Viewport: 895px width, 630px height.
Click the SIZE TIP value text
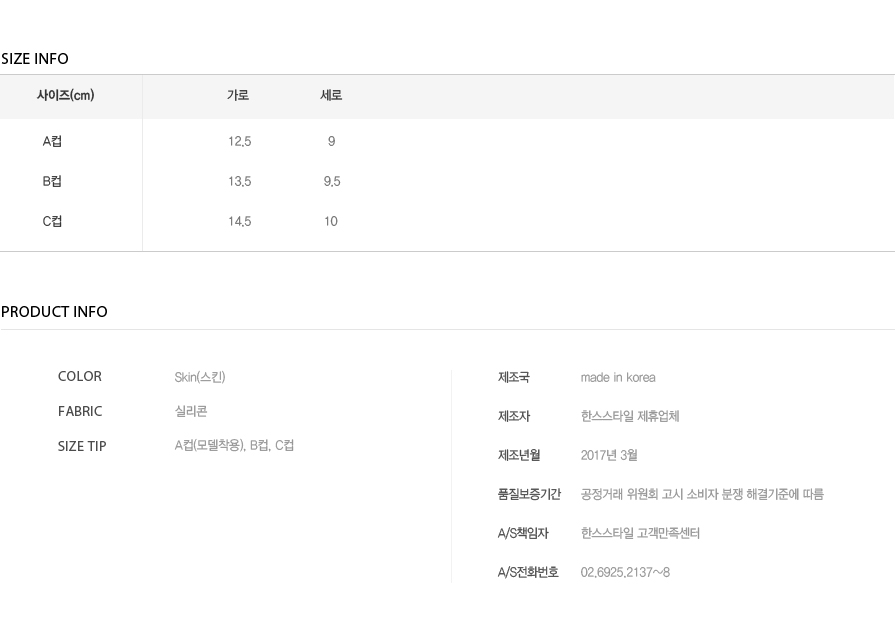[x=234, y=446]
